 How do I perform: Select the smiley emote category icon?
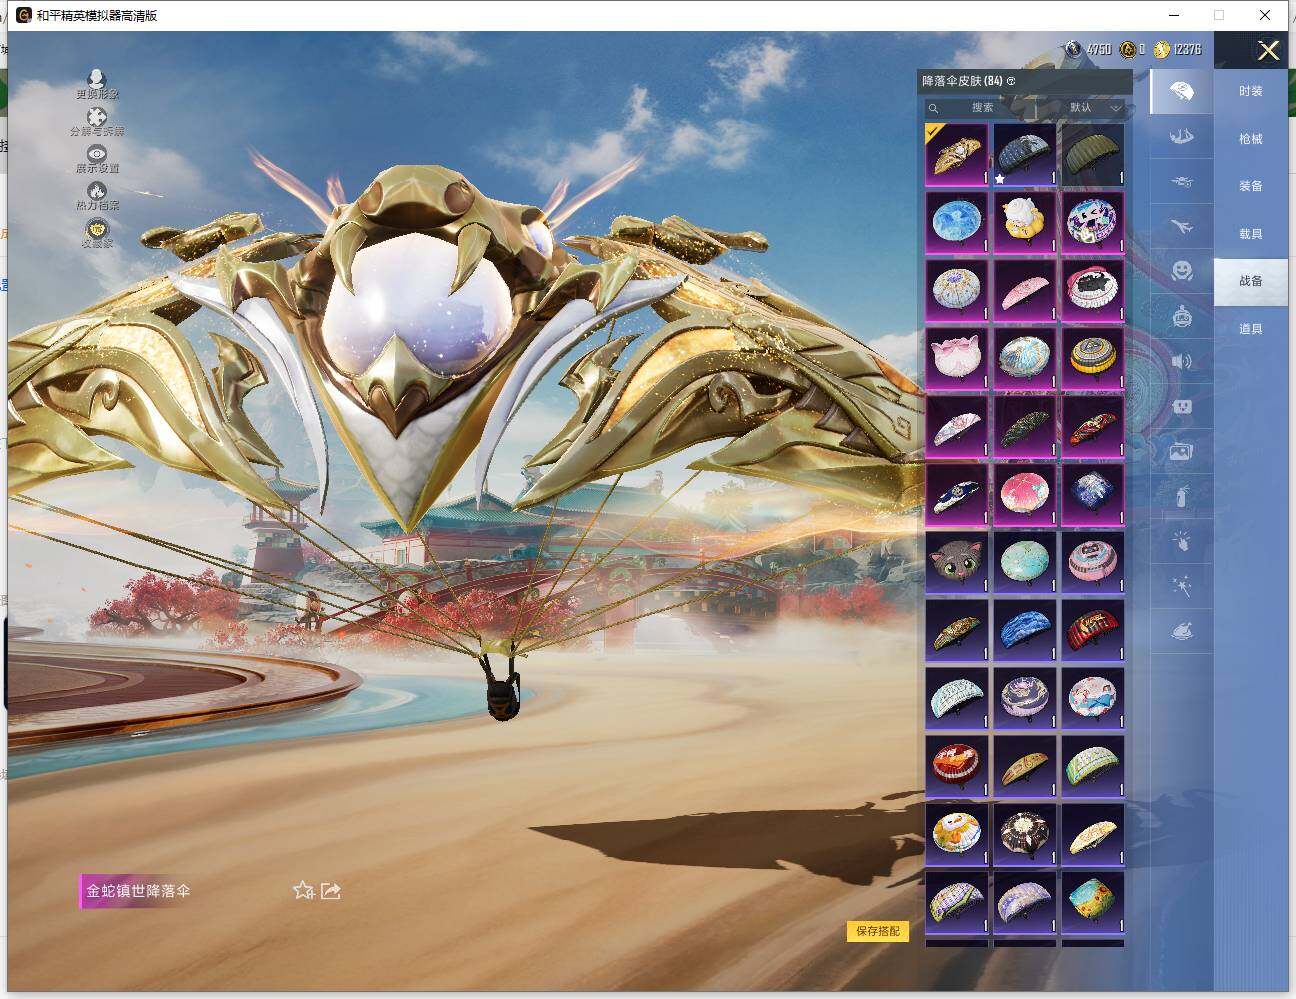[1181, 271]
